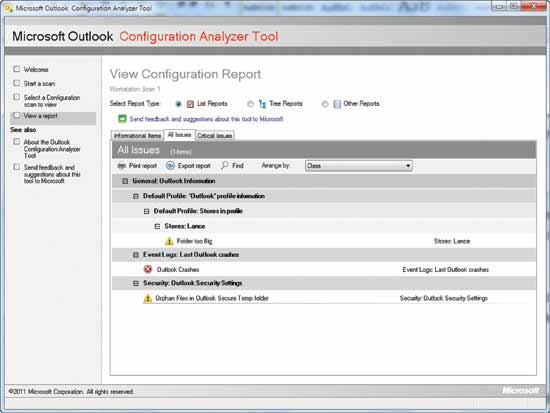Click Event Logs: Last Outlook crashes class value
The height and width of the screenshot is (413, 550).
point(445,269)
